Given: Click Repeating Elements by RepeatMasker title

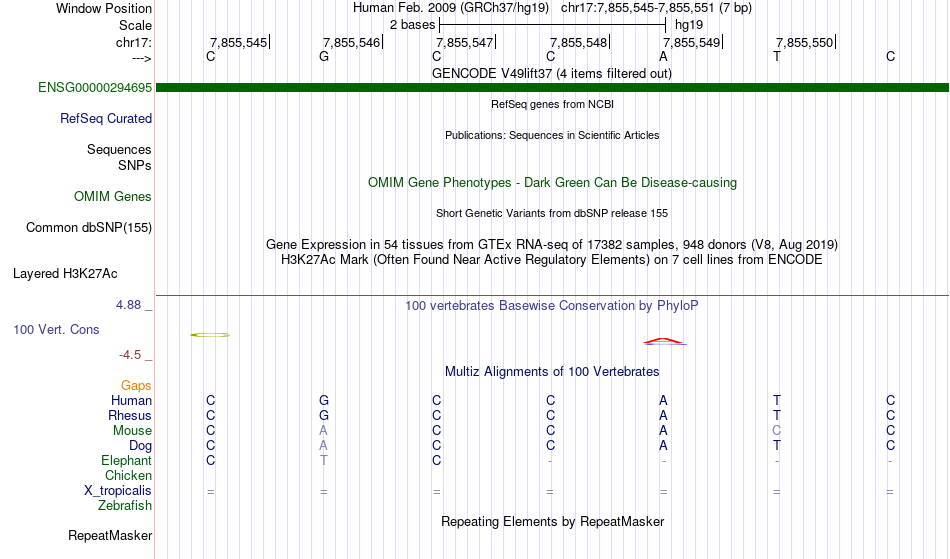Looking at the screenshot, I should click(x=553, y=522).
